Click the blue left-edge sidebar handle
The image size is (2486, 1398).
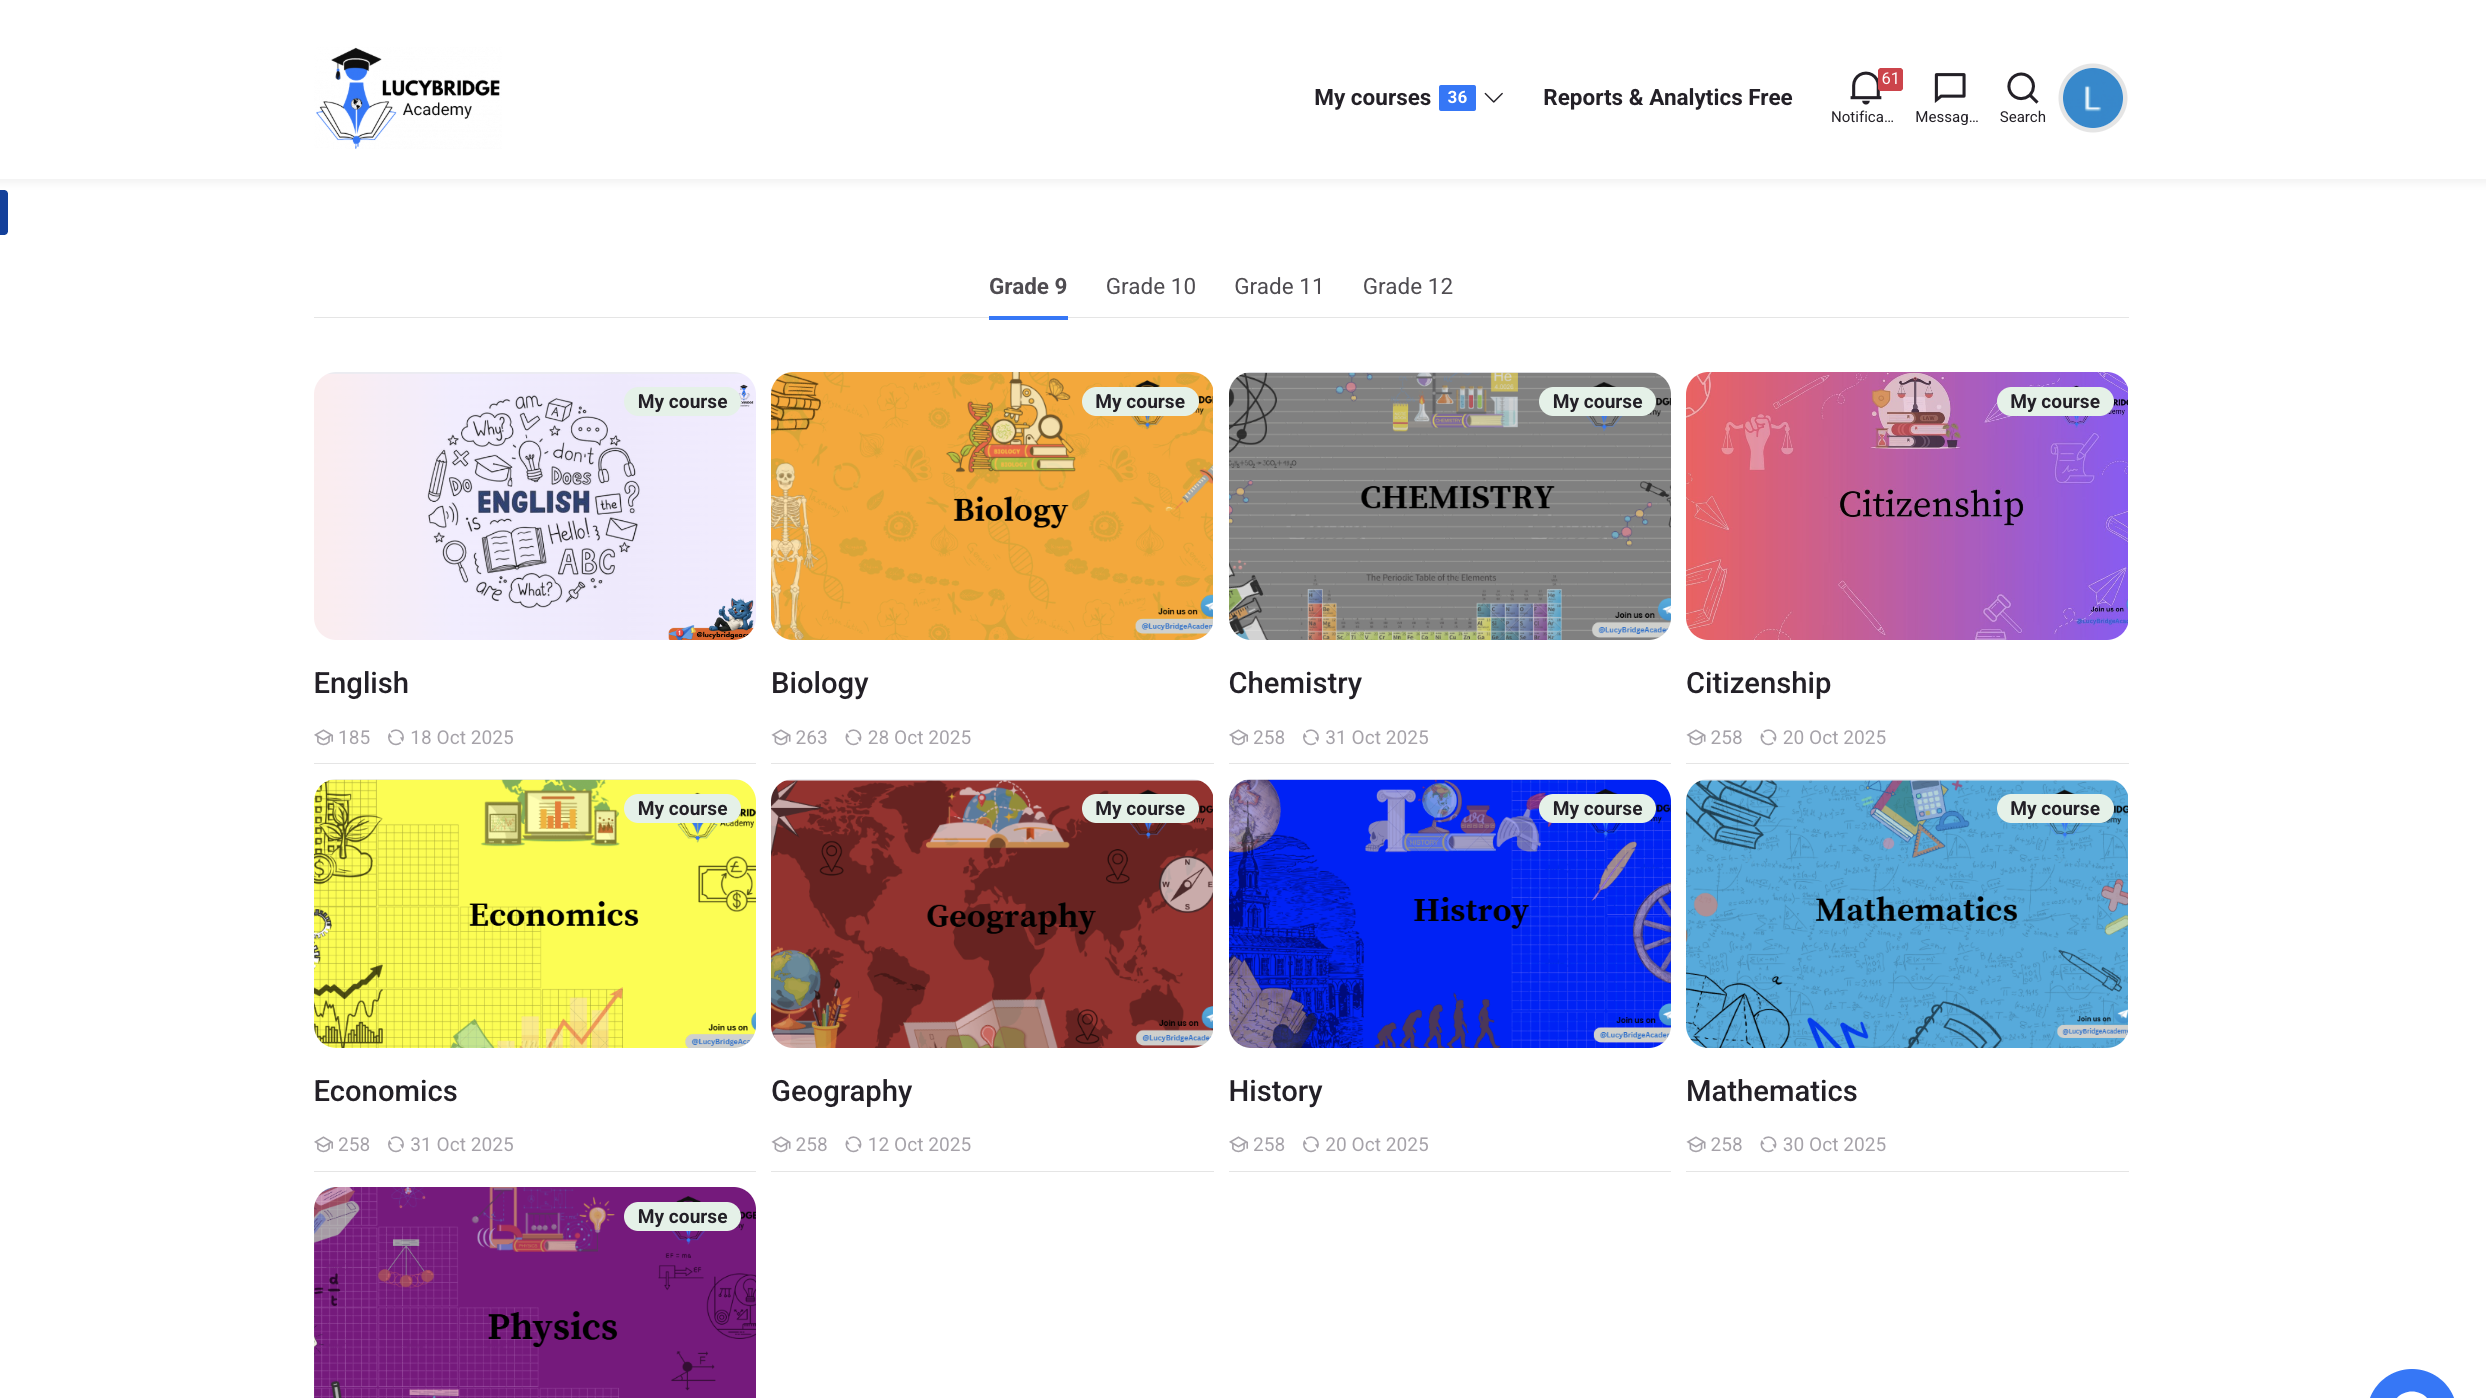coord(4,212)
